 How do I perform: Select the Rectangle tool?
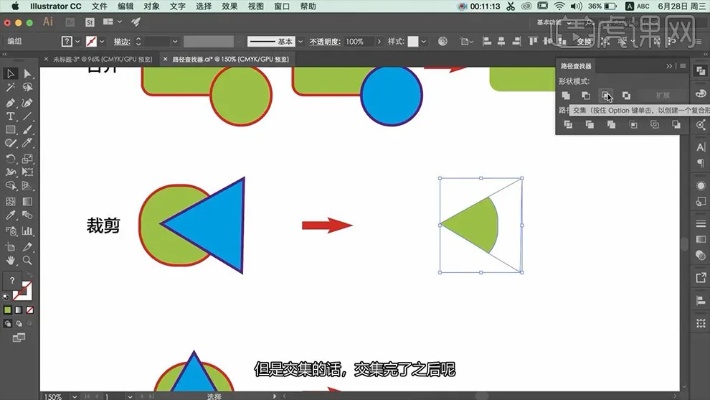click(10, 130)
